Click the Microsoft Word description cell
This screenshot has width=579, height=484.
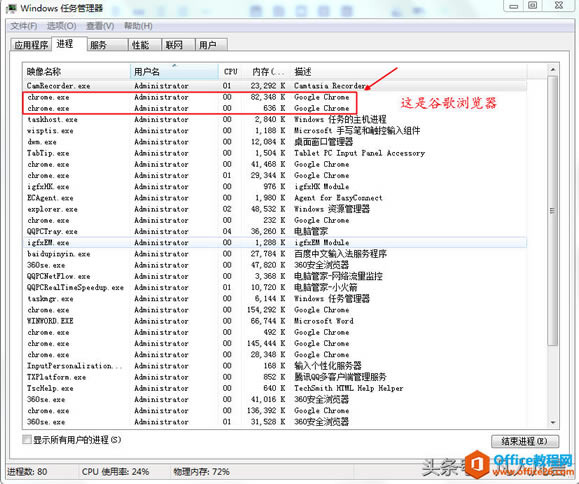tap(323, 321)
